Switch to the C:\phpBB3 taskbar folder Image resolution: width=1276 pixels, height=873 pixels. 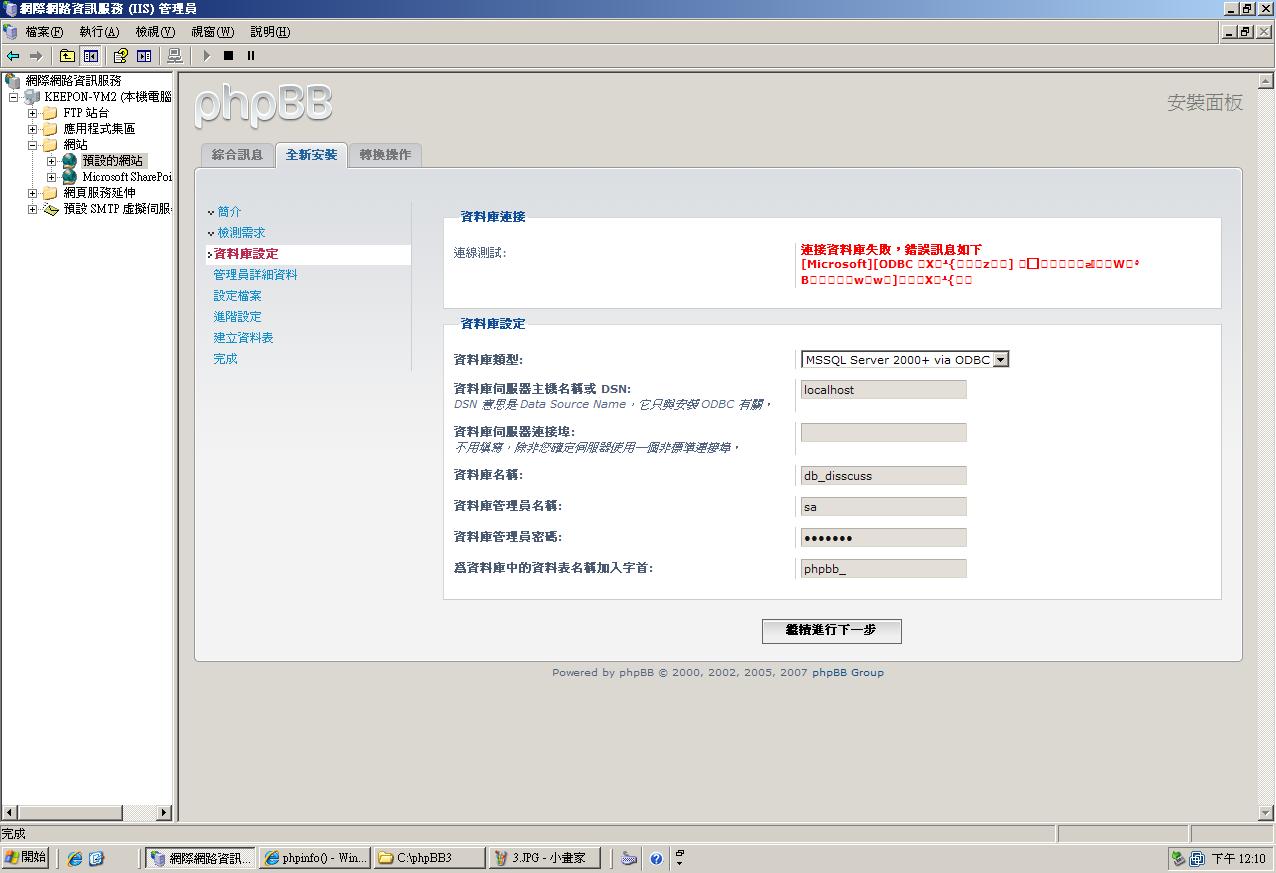pyautogui.click(x=428, y=858)
